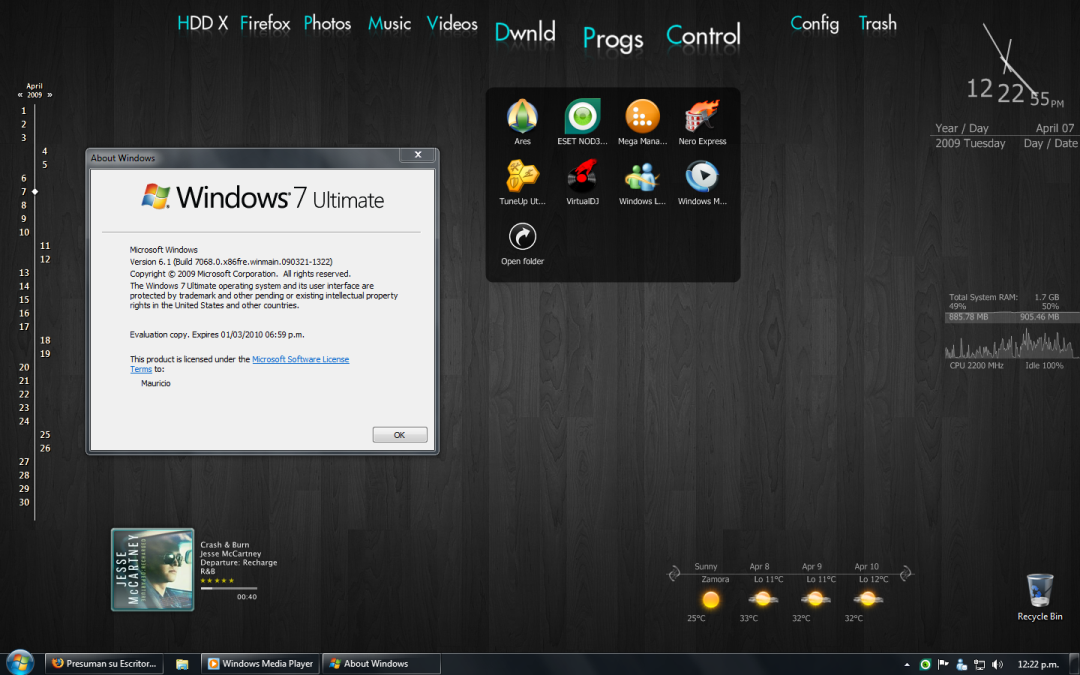The image size is (1080, 675).
Task: Click today's sunny weather icon
Action: pos(711,599)
